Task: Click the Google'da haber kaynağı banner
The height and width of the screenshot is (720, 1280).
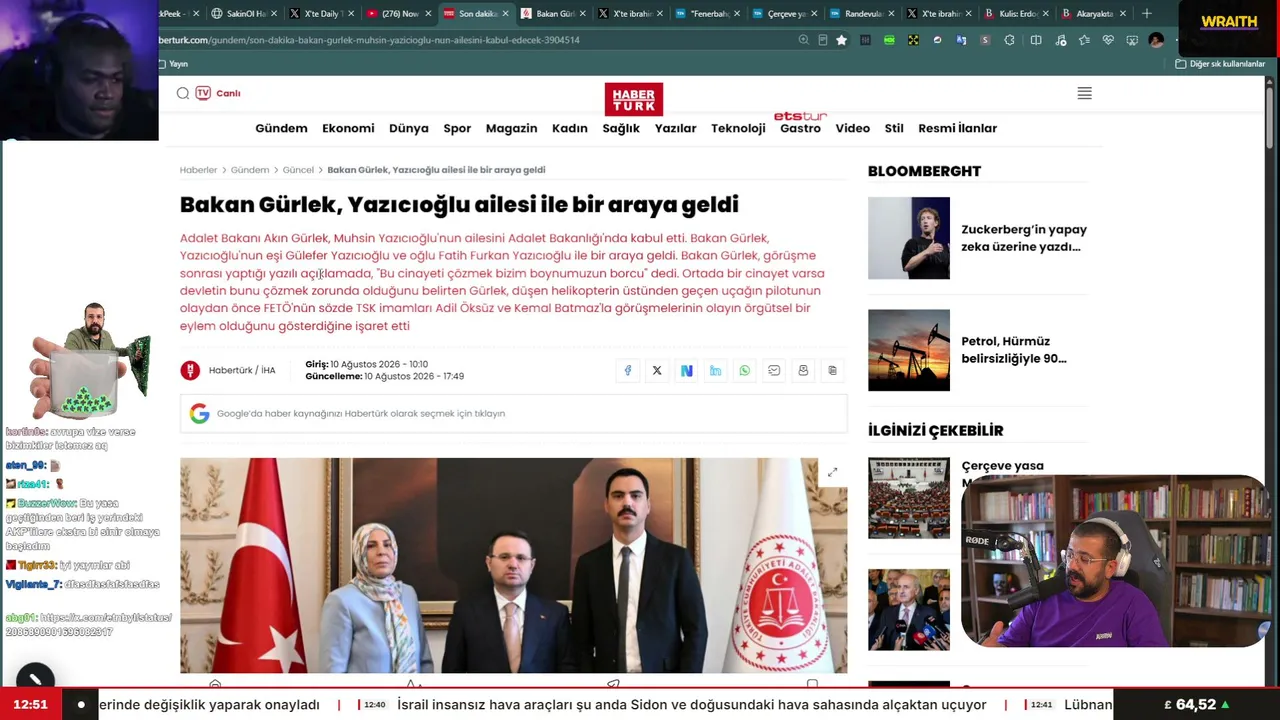Action: [x=513, y=413]
